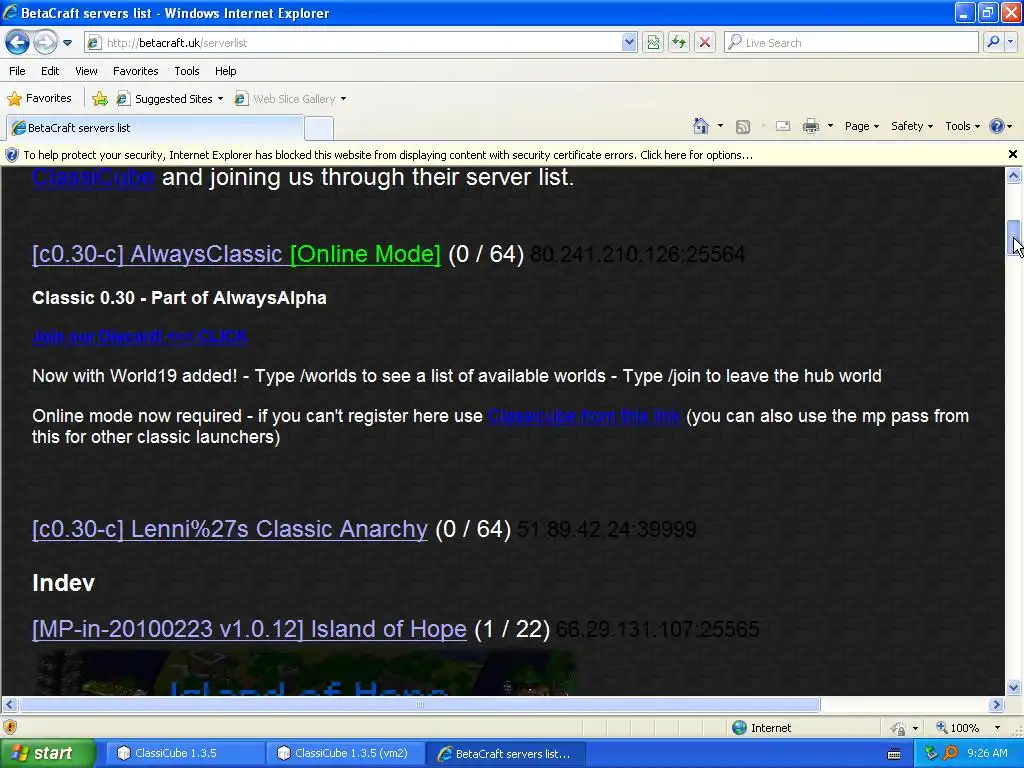Screen dimensions: 1024x768
Task: Select the BetaCraft servers list tab
Action: coord(155,128)
